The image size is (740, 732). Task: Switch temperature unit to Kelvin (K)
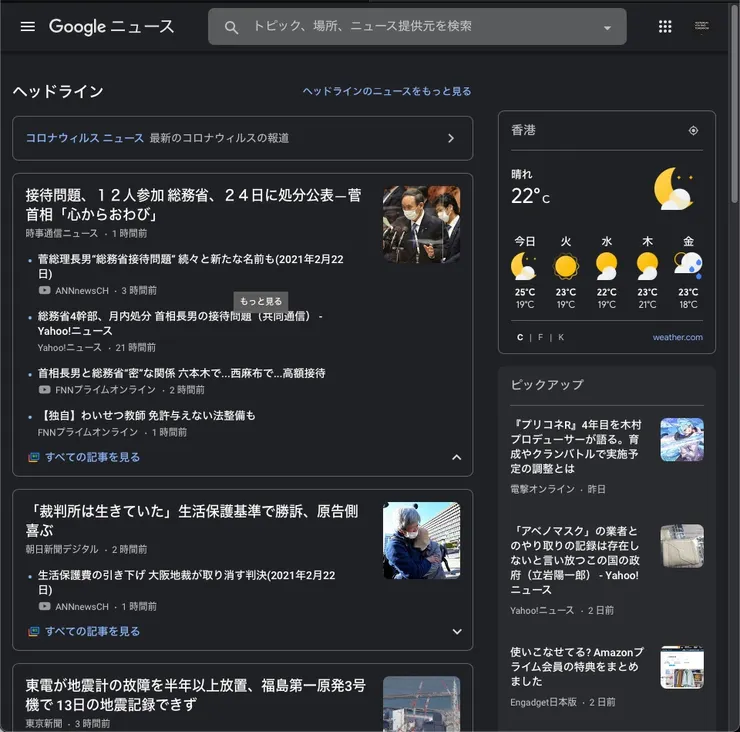point(561,337)
